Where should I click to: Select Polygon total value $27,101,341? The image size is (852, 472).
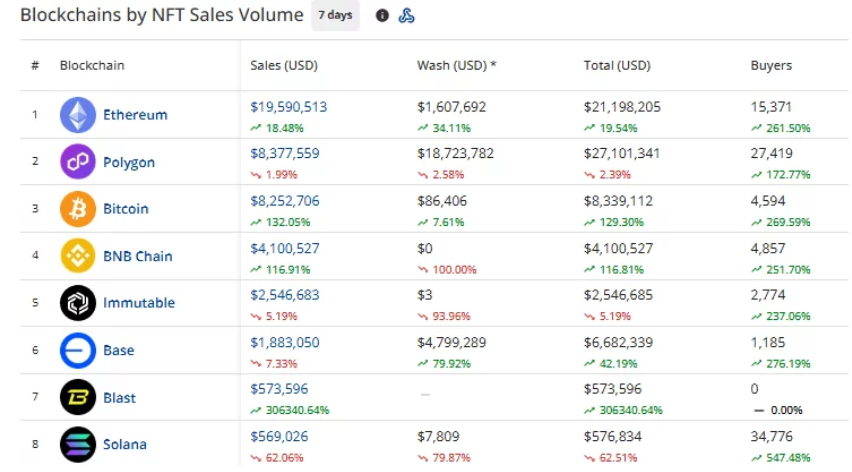[x=622, y=153]
